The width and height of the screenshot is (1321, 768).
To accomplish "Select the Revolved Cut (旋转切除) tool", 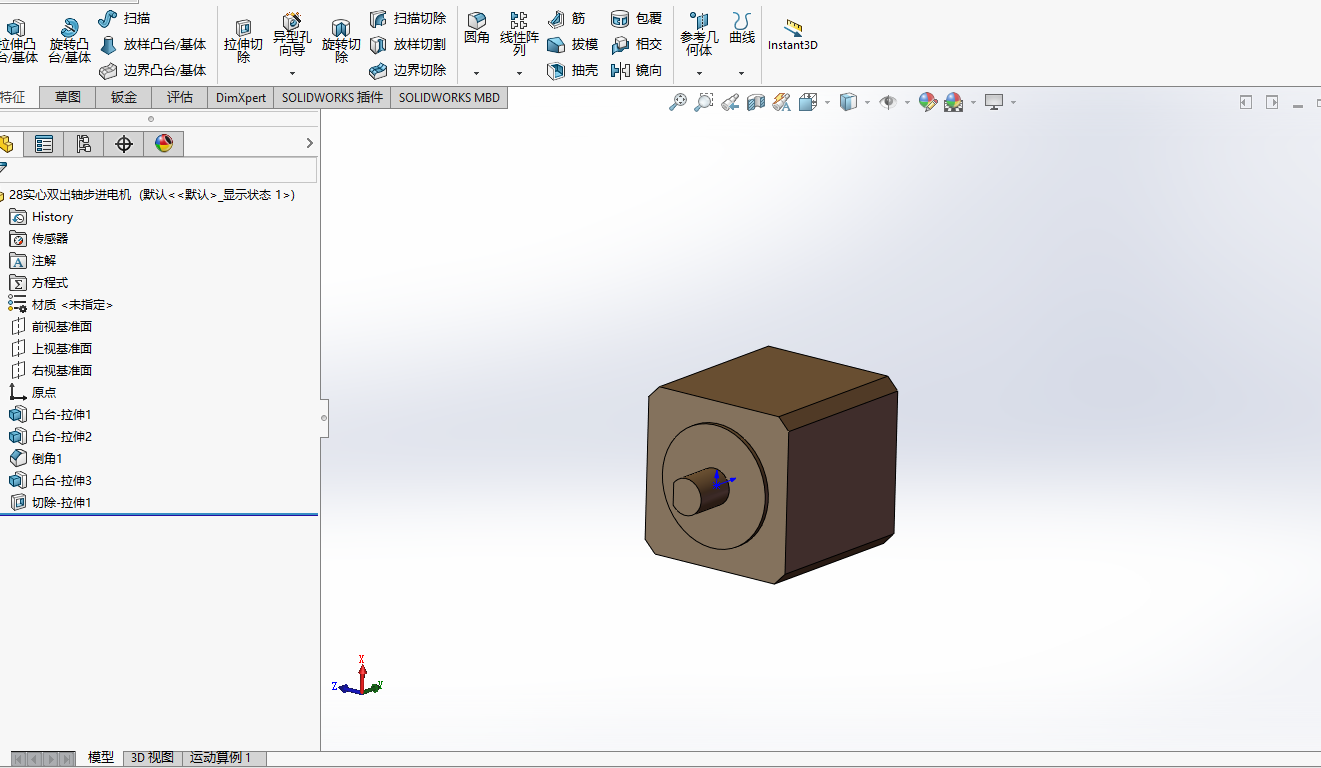I will (x=341, y=40).
